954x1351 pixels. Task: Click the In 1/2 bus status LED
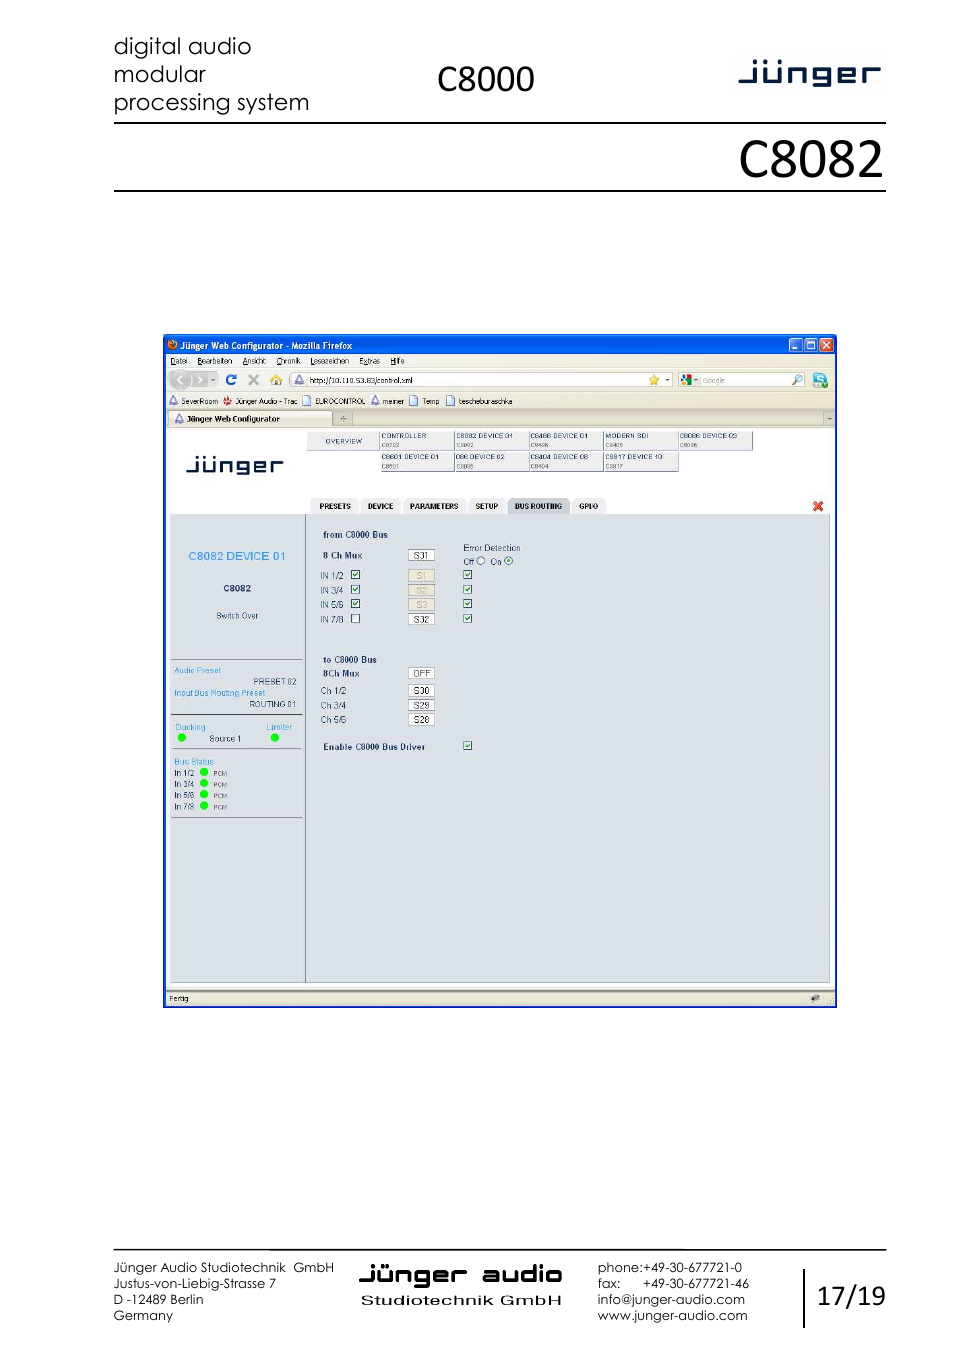coord(204,772)
